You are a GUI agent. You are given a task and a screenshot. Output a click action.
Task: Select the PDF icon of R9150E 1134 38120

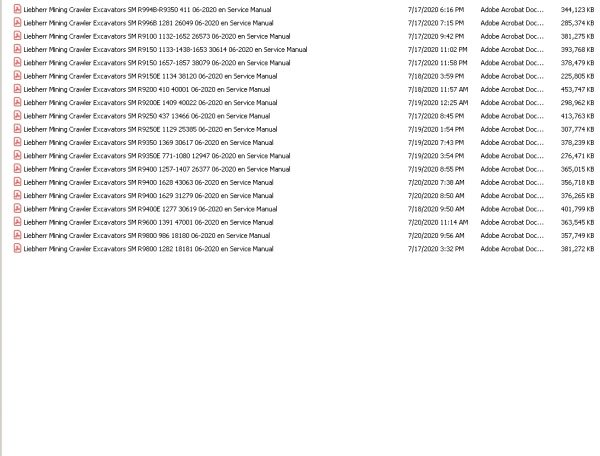tap(17, 76)
